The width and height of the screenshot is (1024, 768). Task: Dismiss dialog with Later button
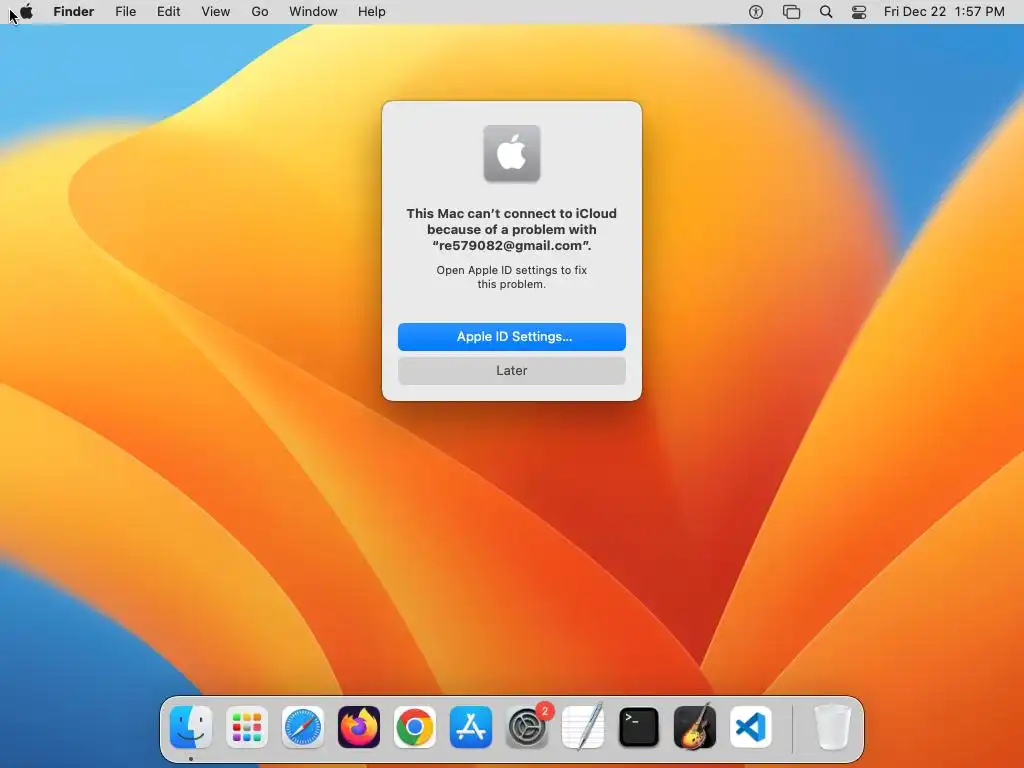[512, 371]
